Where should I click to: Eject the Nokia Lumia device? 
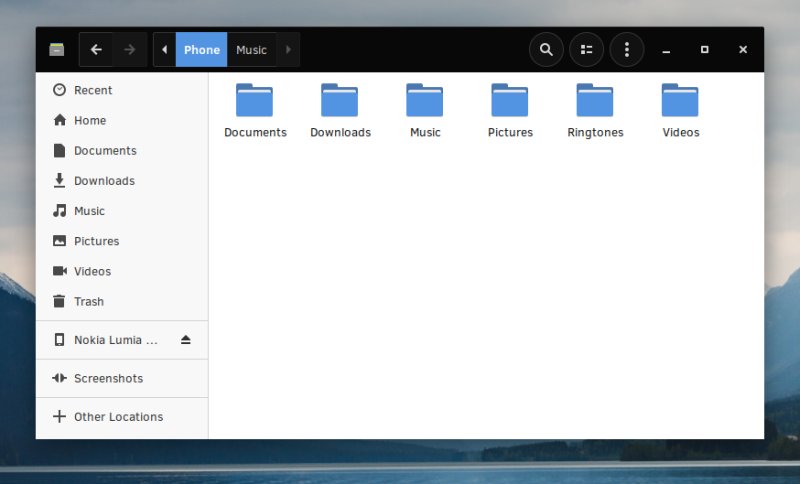click(185, 340)
